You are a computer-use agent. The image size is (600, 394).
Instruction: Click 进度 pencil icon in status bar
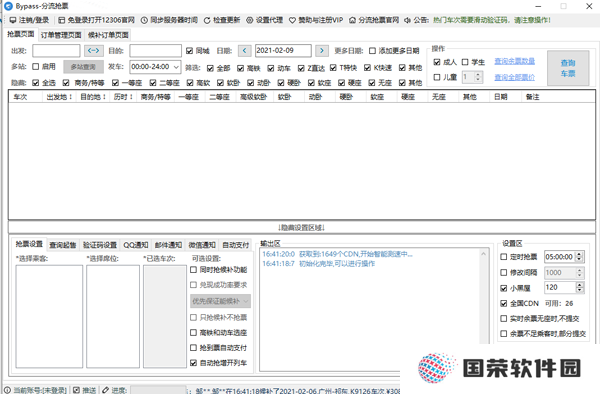tap(105, 390)
